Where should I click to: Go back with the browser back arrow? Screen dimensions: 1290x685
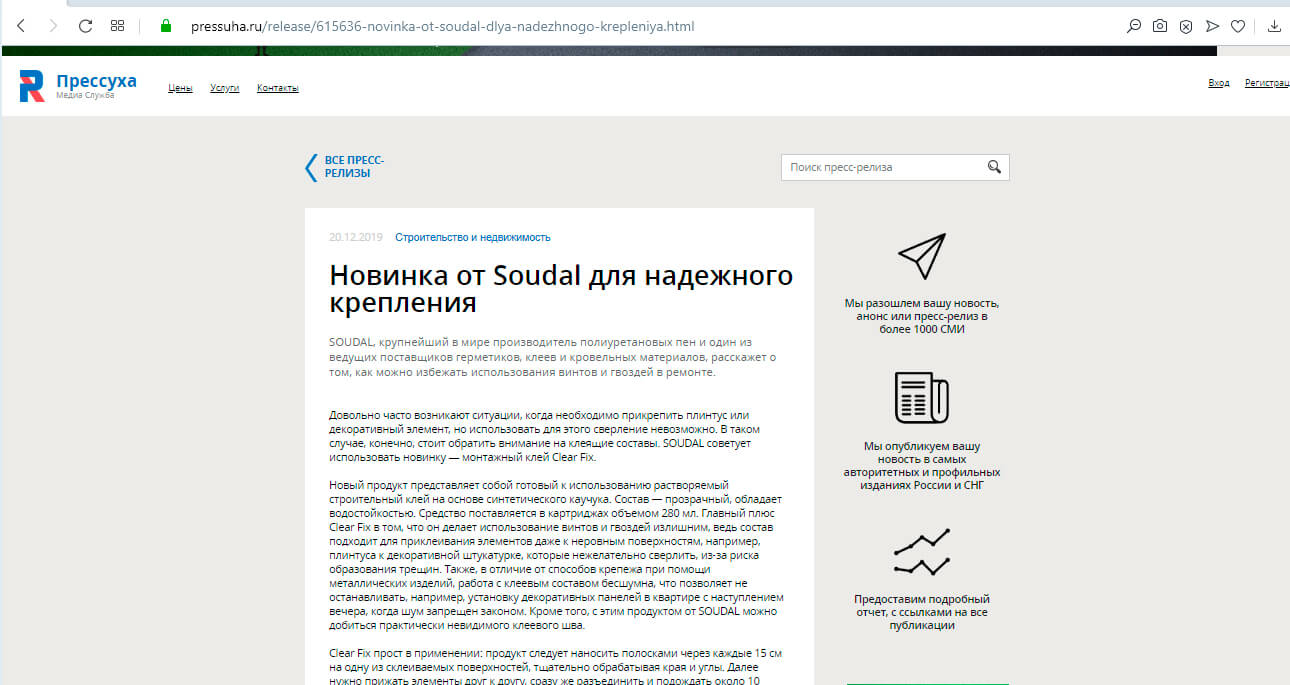[x=20, y=26]
